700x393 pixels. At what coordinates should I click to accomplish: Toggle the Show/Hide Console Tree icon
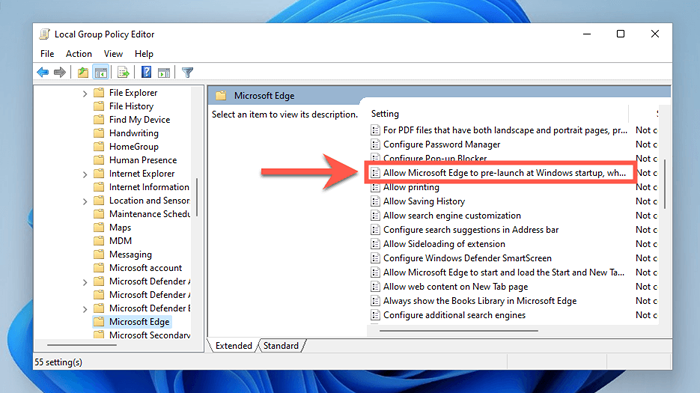101,72
